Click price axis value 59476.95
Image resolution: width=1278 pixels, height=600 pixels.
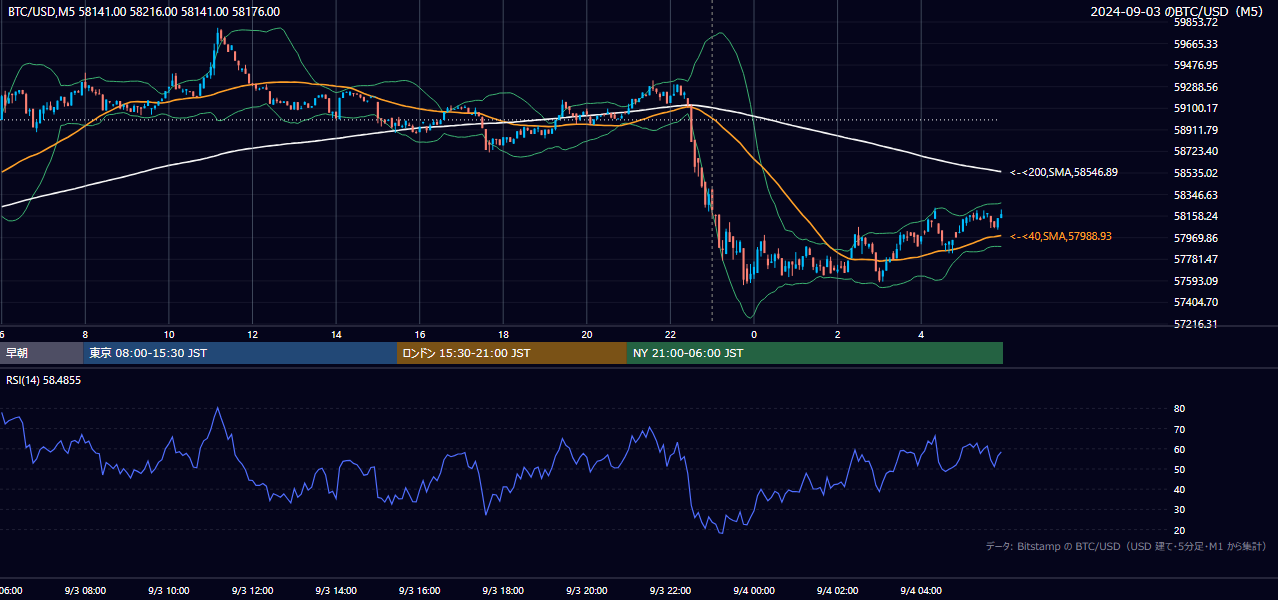[1196, 65]
